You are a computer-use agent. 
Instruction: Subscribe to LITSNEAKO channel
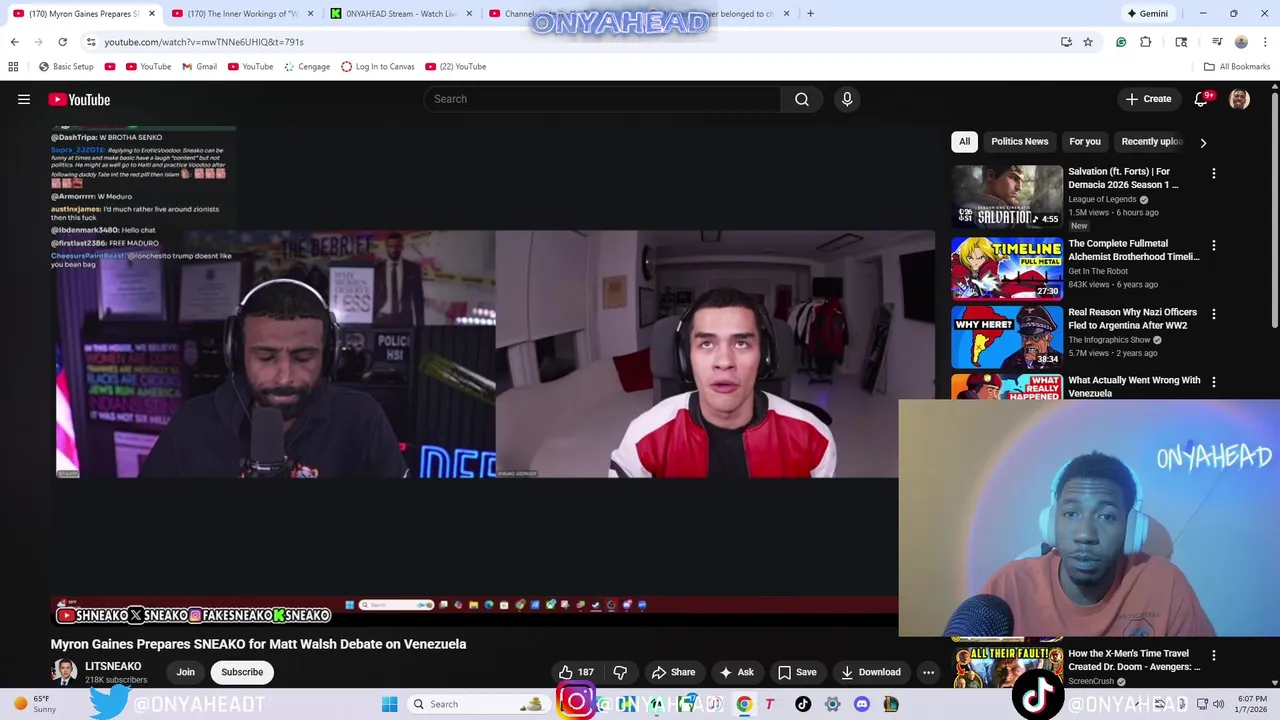(x=242, y=672)
